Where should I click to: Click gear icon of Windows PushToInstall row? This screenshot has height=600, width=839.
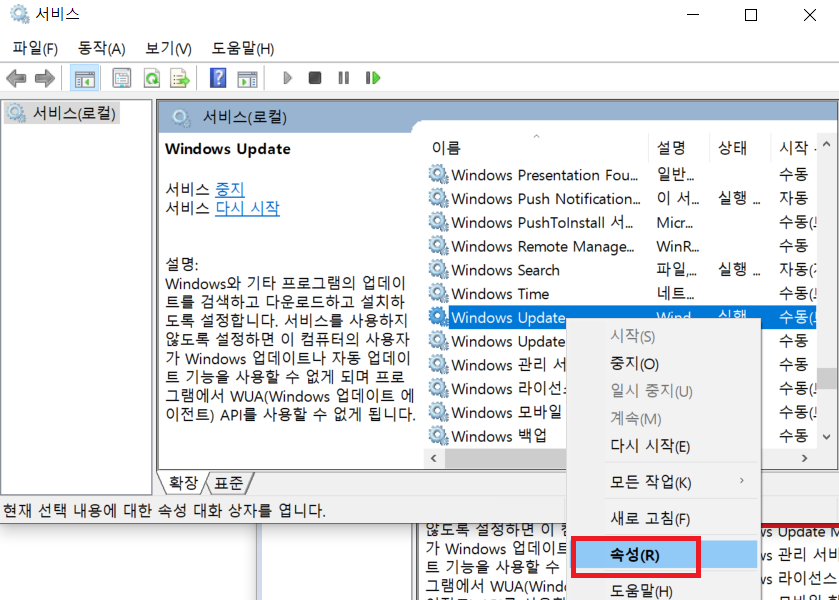coord(438,222)
